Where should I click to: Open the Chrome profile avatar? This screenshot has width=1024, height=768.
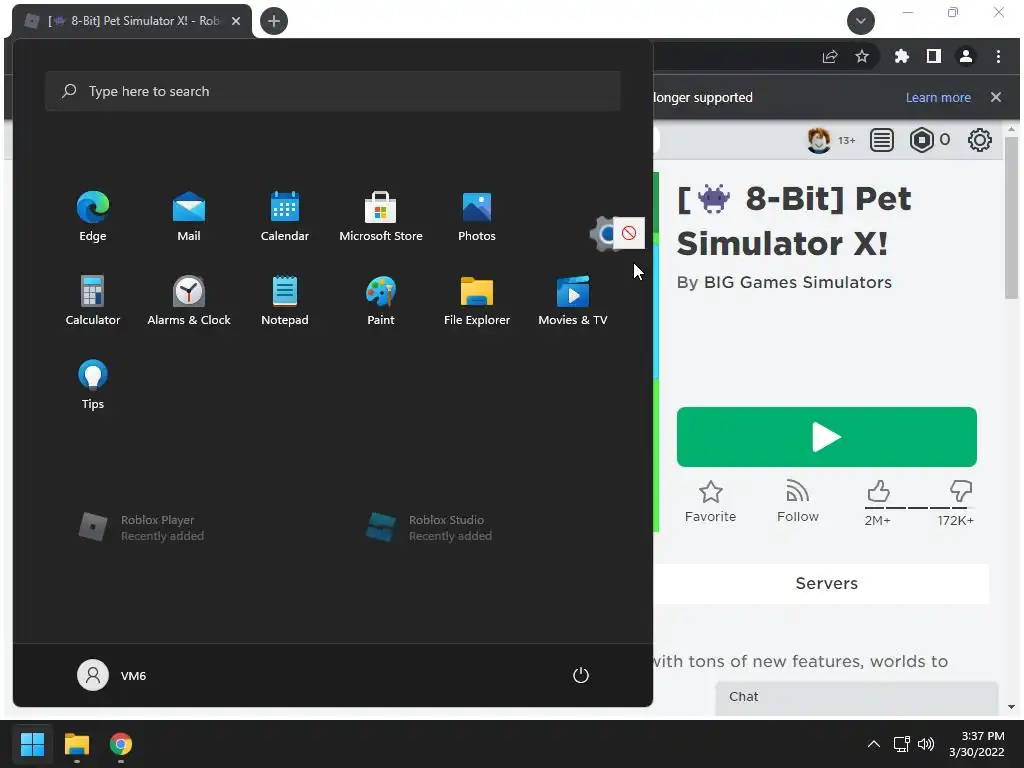[x=966, y=57]
